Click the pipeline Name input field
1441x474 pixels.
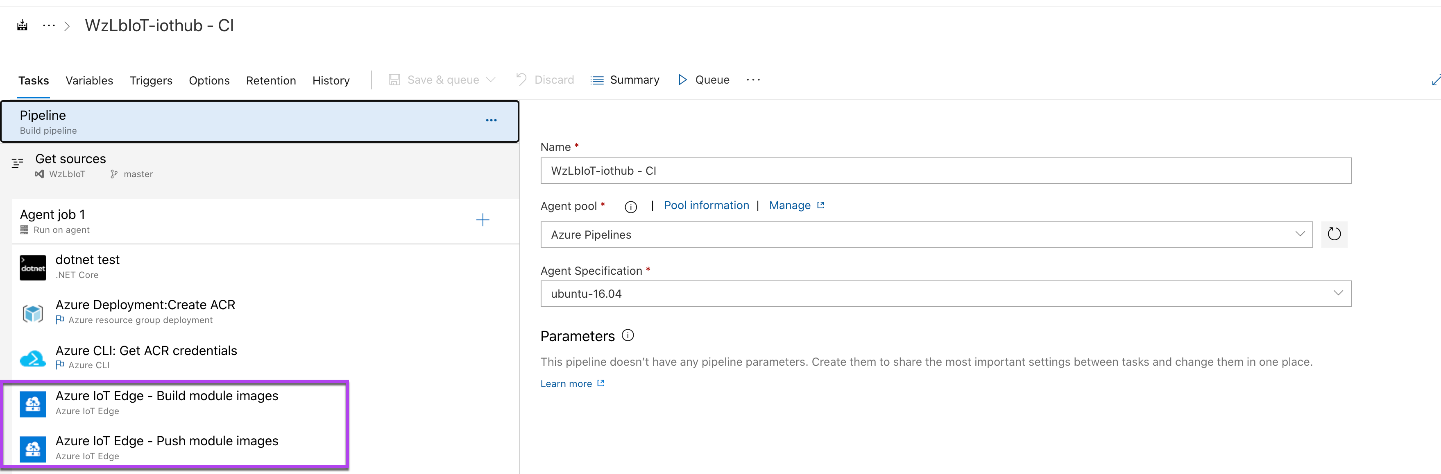pos(946,171)
